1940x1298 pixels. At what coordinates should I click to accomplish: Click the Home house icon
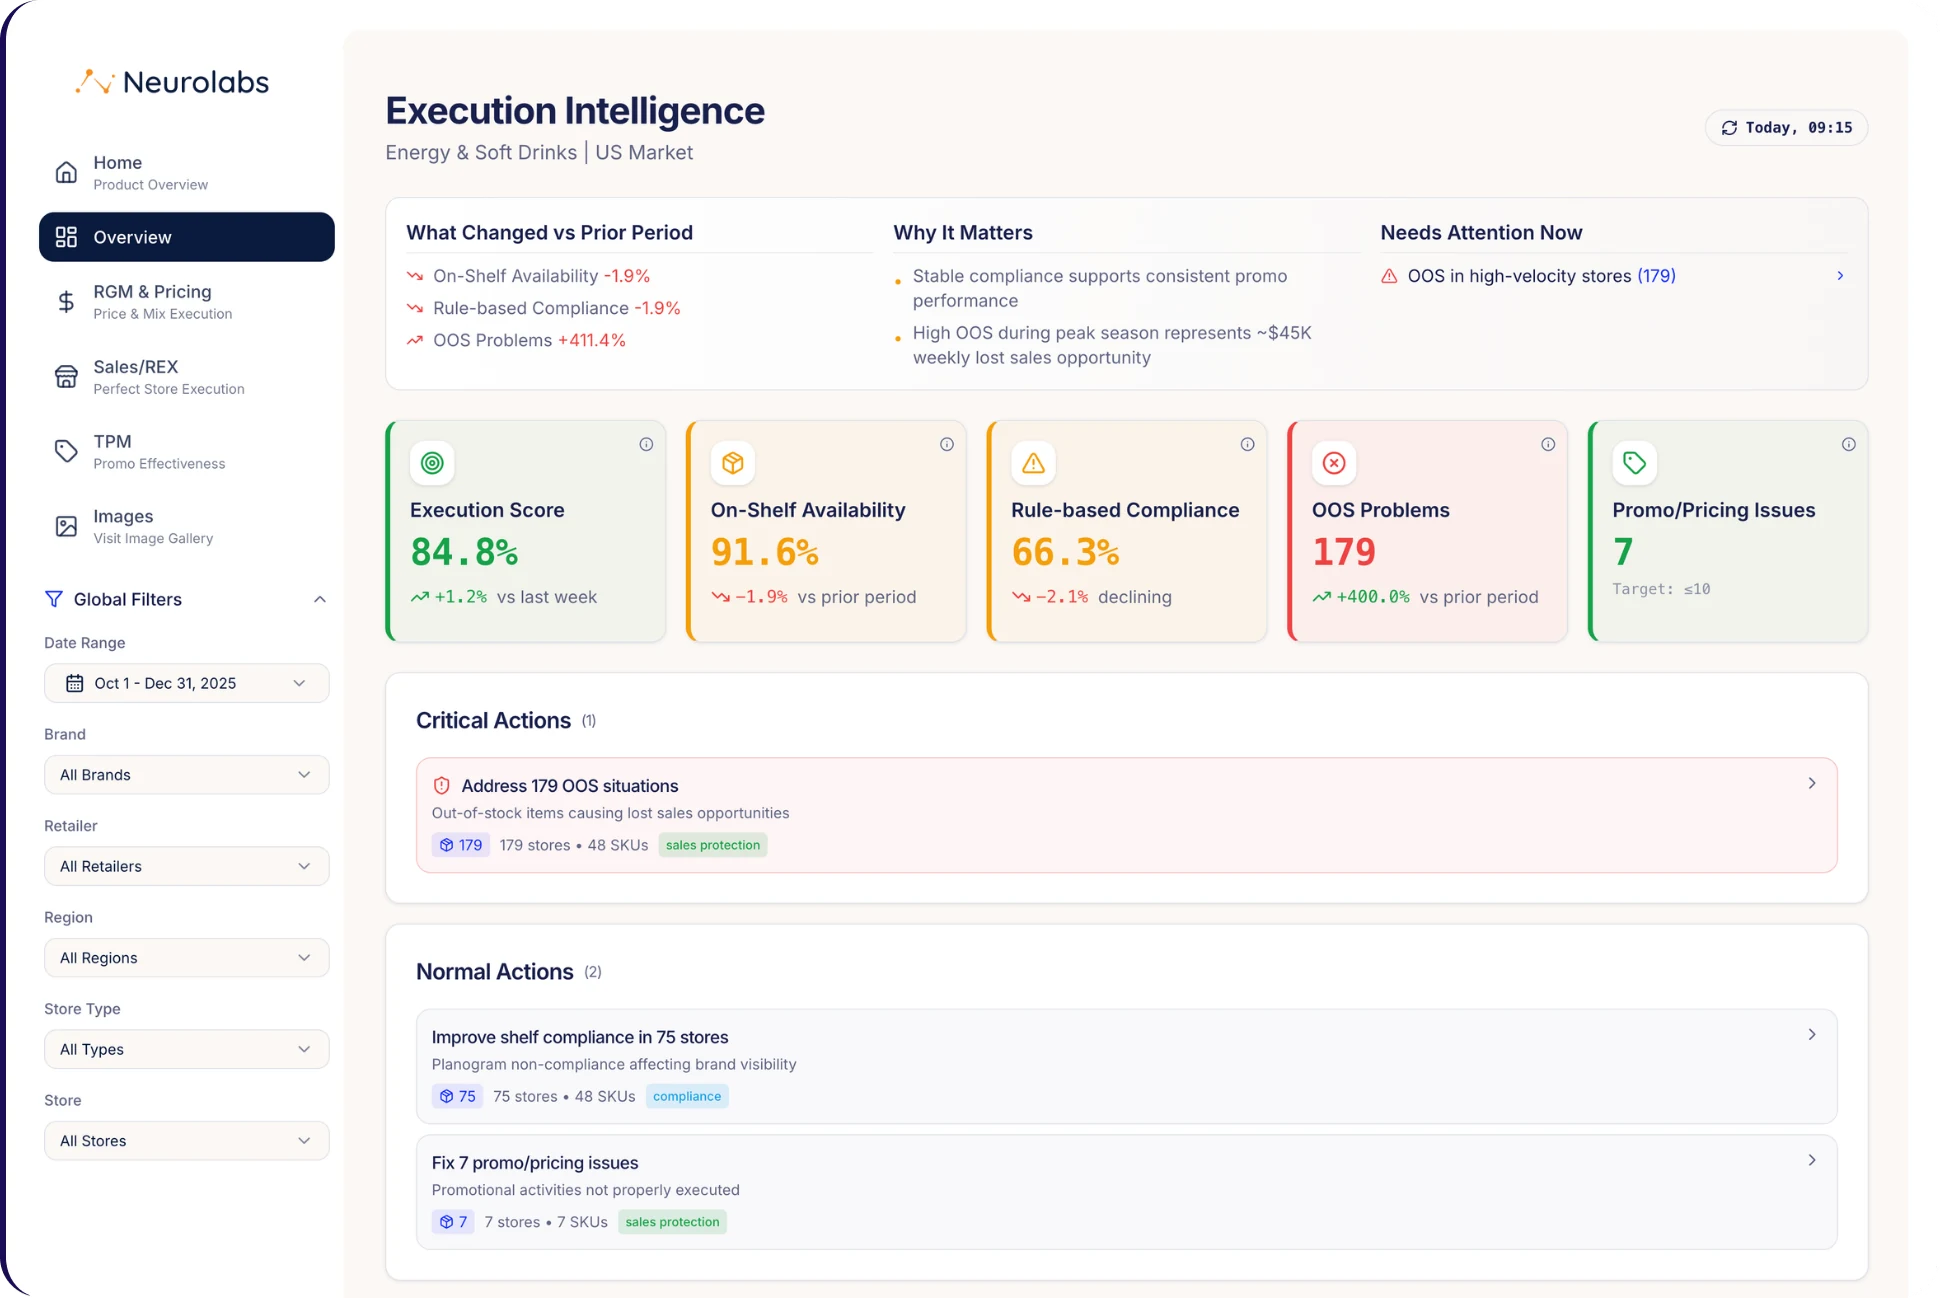66,172
